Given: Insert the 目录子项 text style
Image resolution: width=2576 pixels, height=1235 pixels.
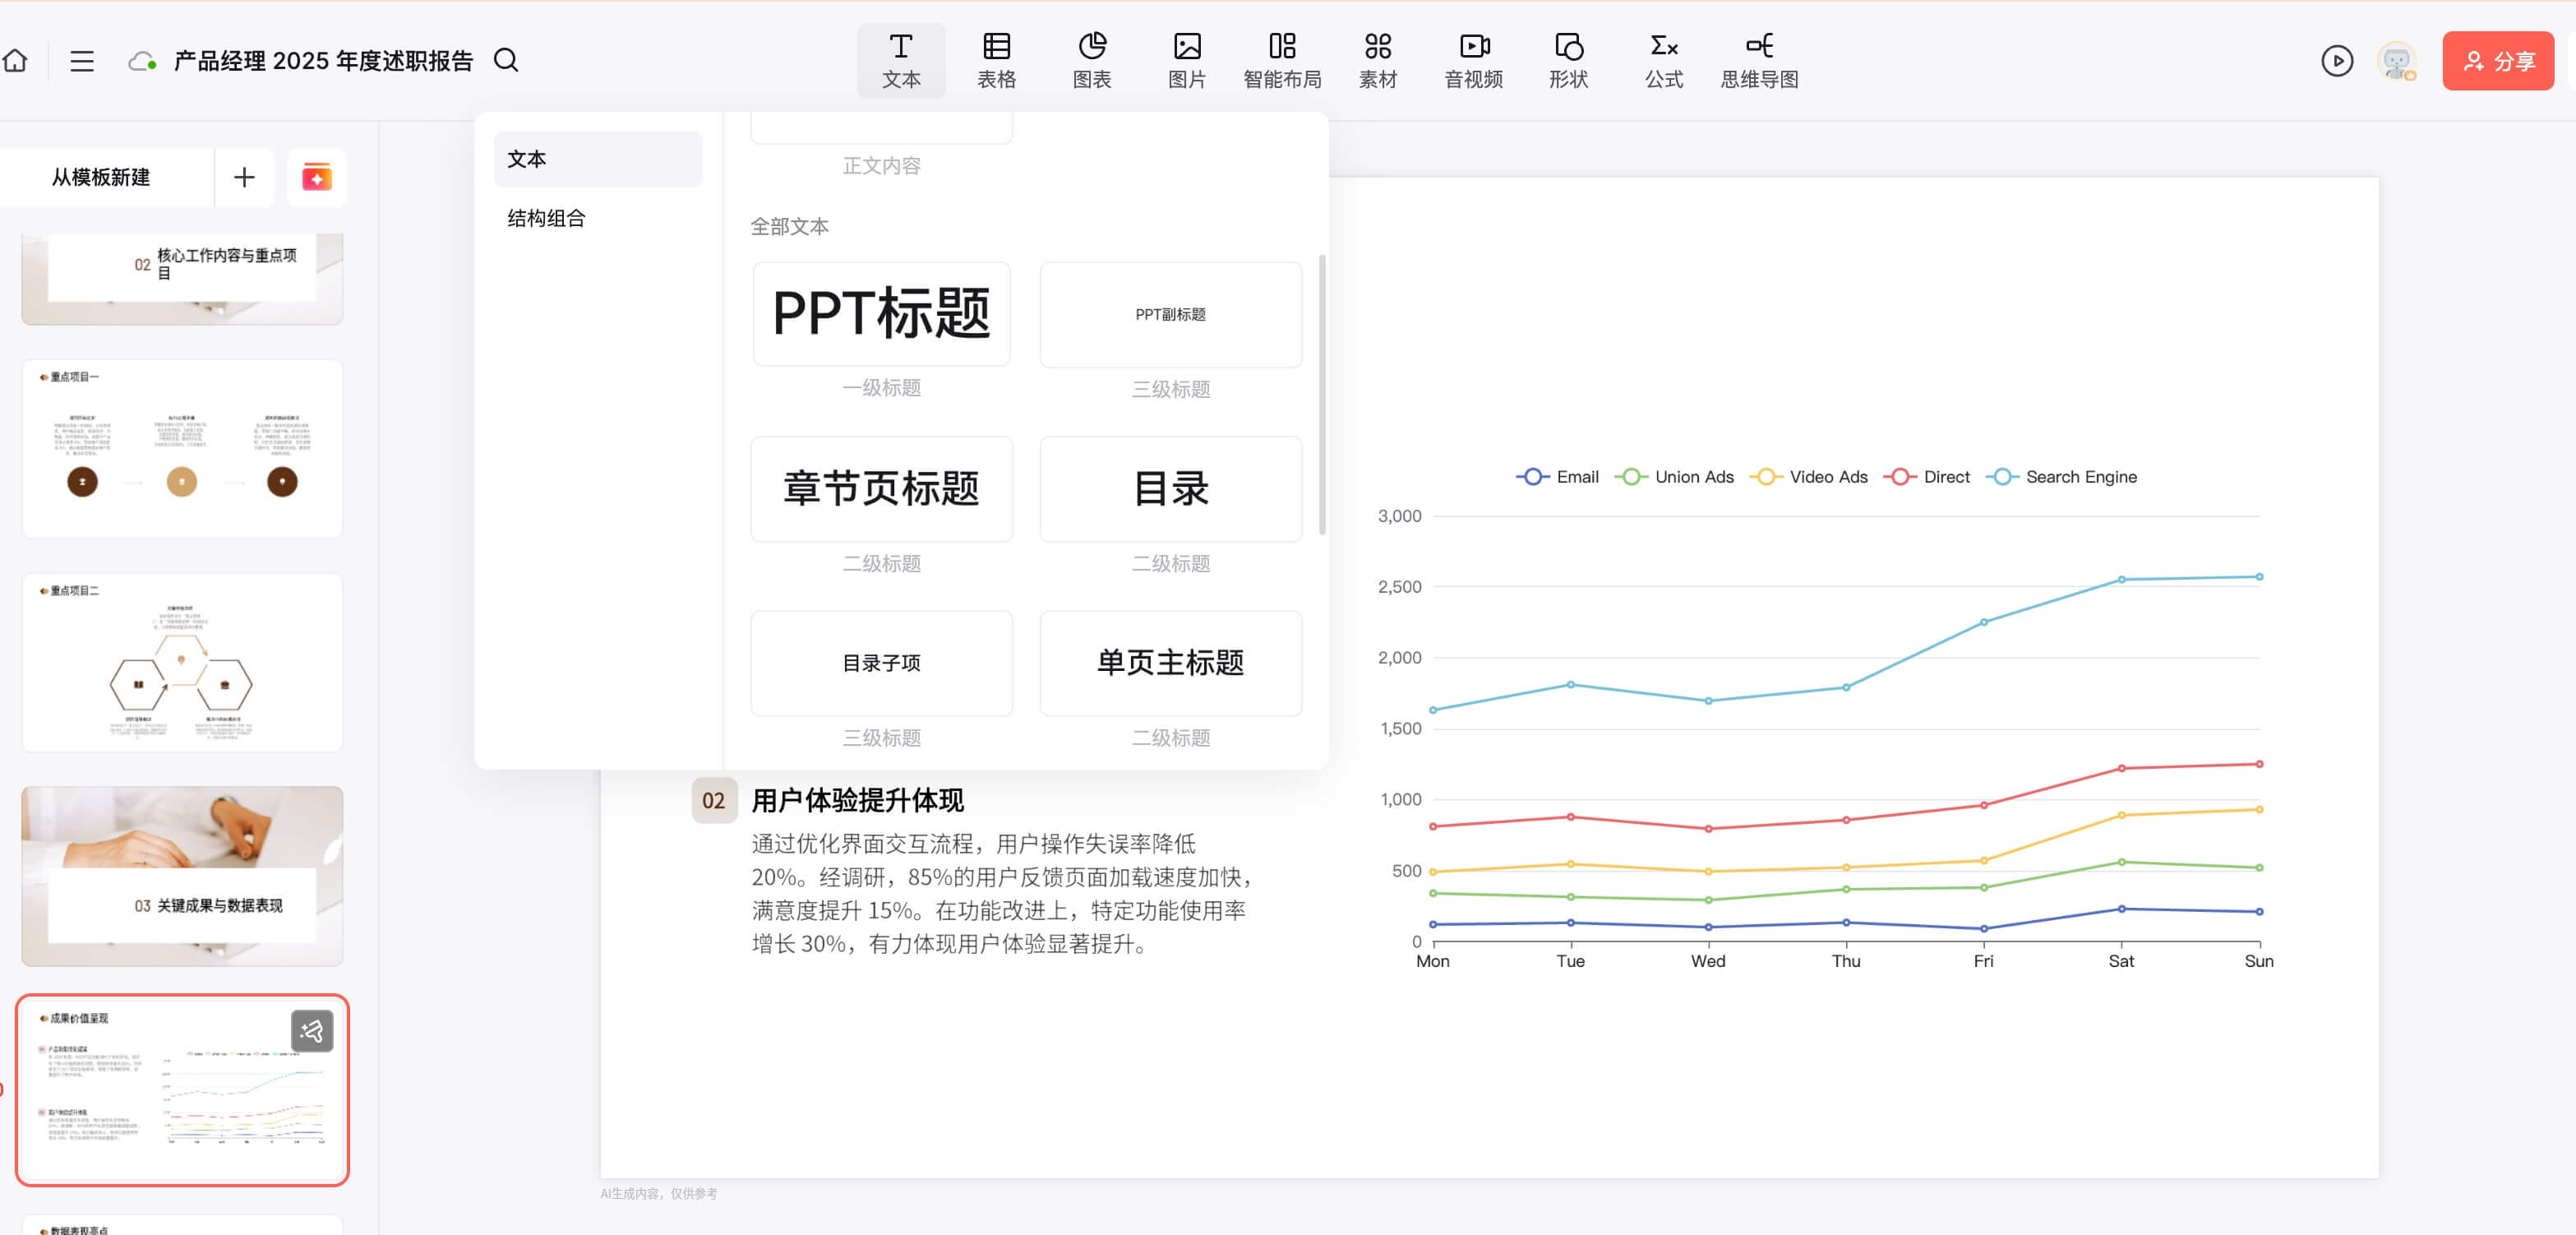Looking at the screenshot, I should [881, 663].
